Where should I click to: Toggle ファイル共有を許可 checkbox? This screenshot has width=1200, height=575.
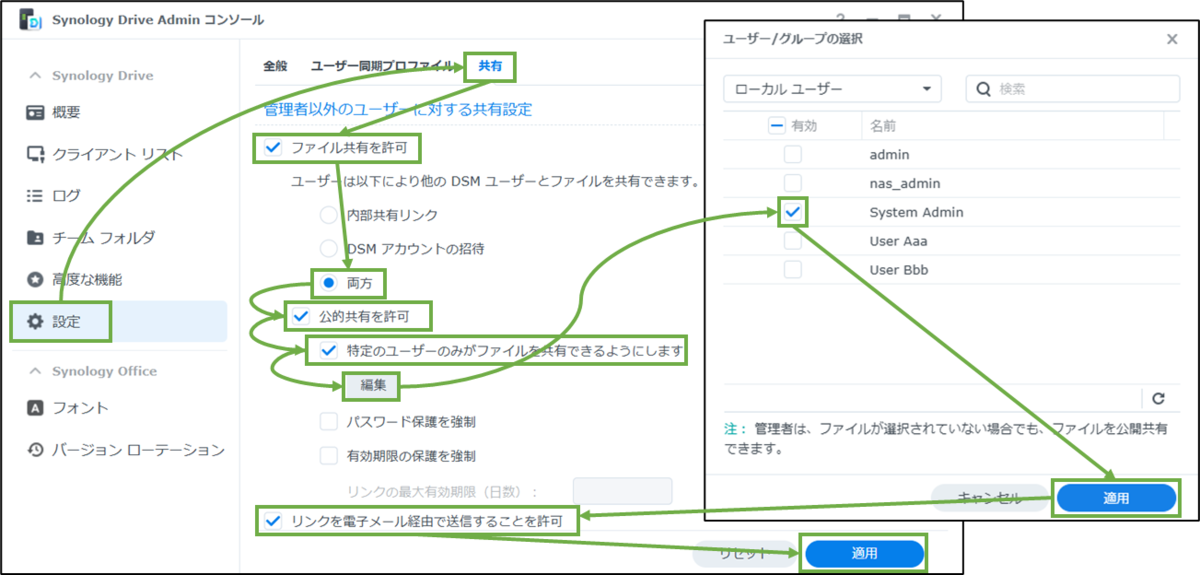273,148
